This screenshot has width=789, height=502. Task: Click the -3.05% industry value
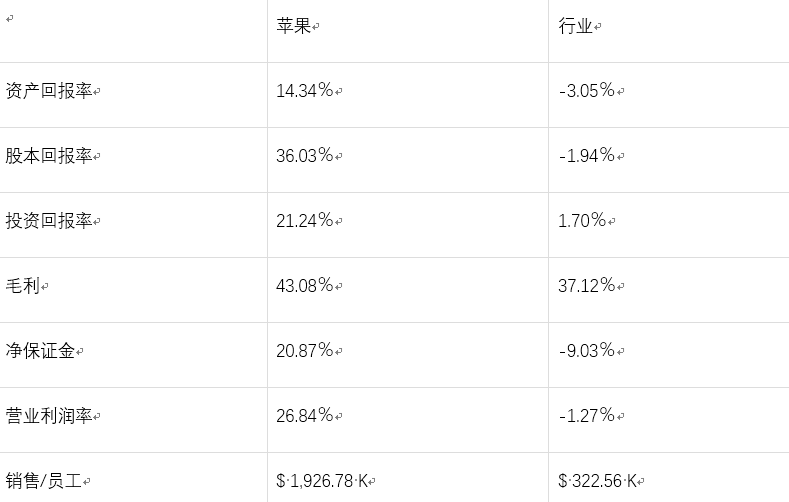(587, 91)
